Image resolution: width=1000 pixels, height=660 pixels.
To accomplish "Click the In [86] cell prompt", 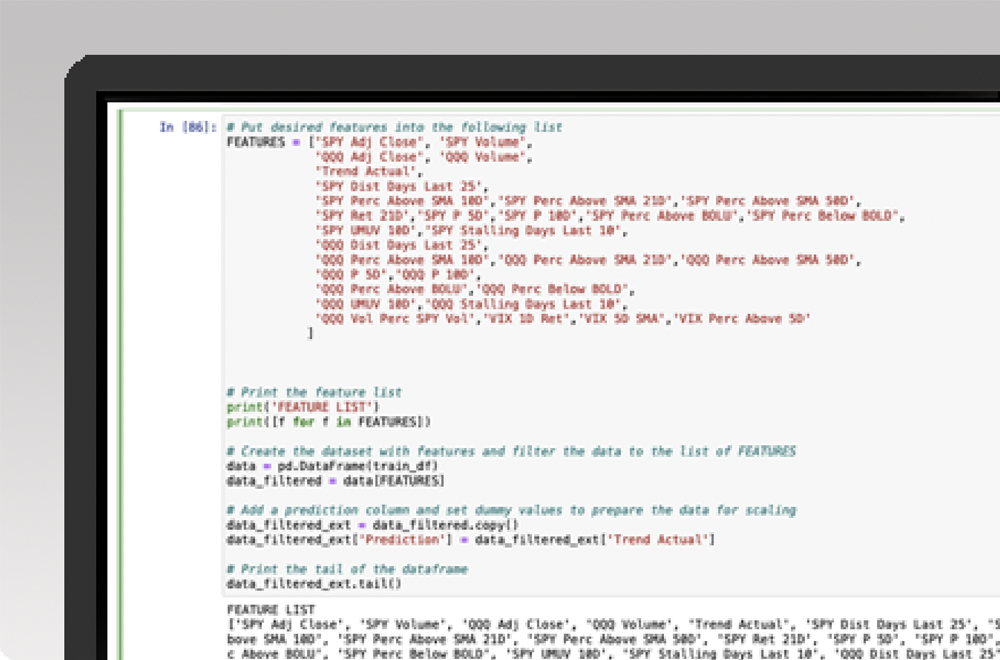I will tap(188, 127).
